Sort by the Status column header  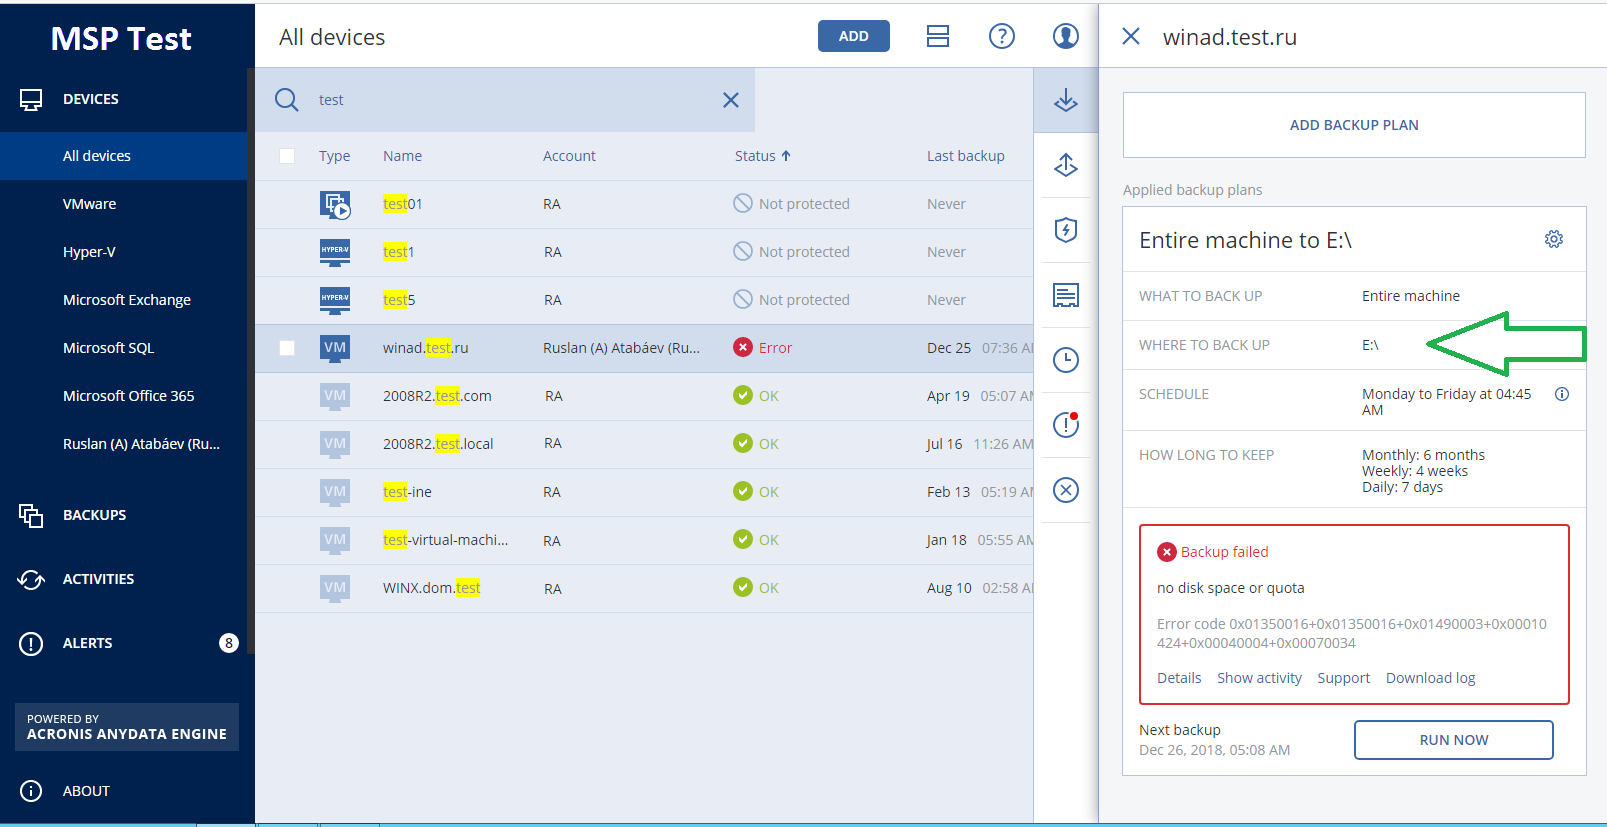point(762,156)
